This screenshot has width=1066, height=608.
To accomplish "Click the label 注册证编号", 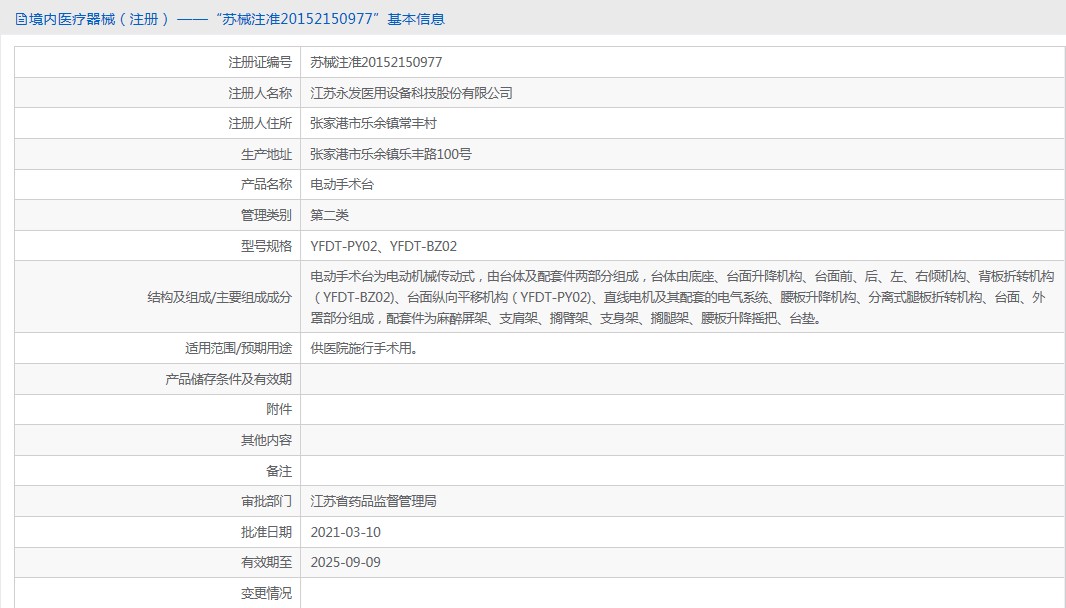I will [260, 63].
